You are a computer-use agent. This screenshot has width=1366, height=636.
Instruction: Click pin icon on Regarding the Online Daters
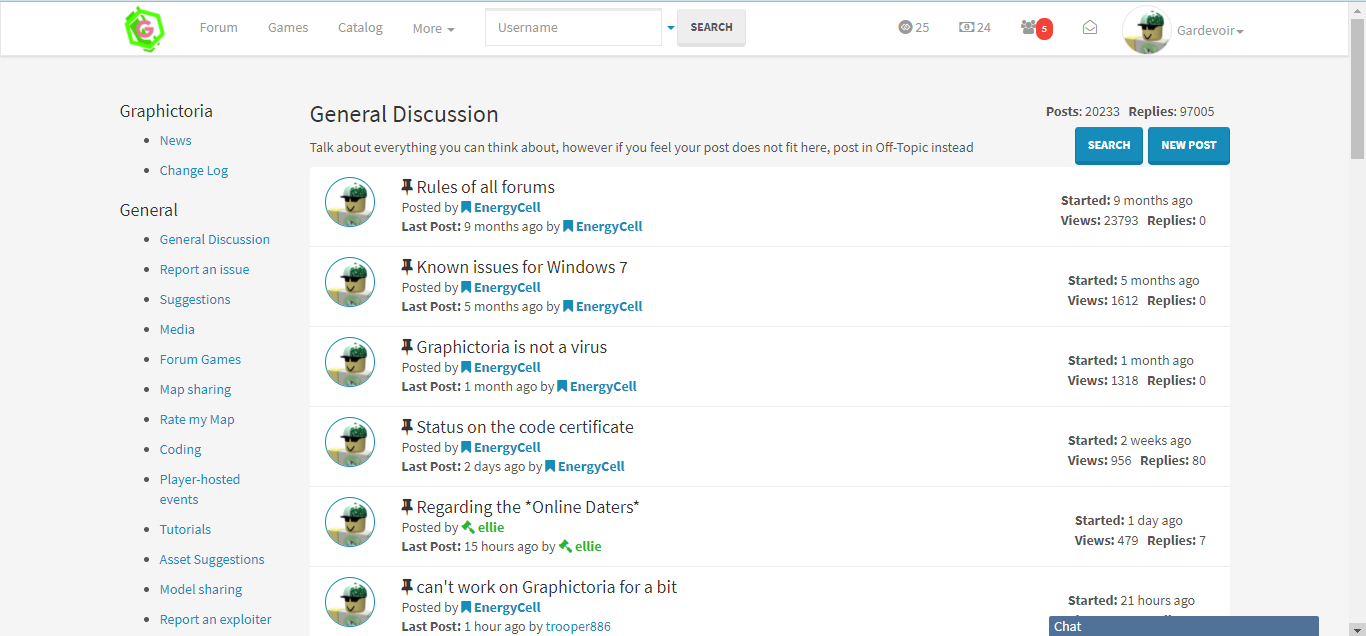click(407, 507)
